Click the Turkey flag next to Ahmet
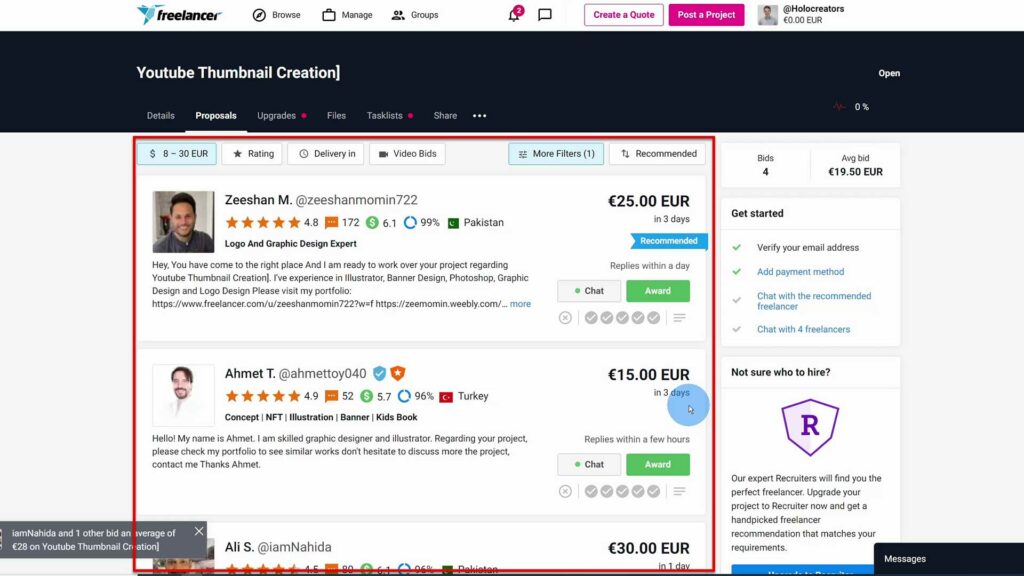 [446, 397]
